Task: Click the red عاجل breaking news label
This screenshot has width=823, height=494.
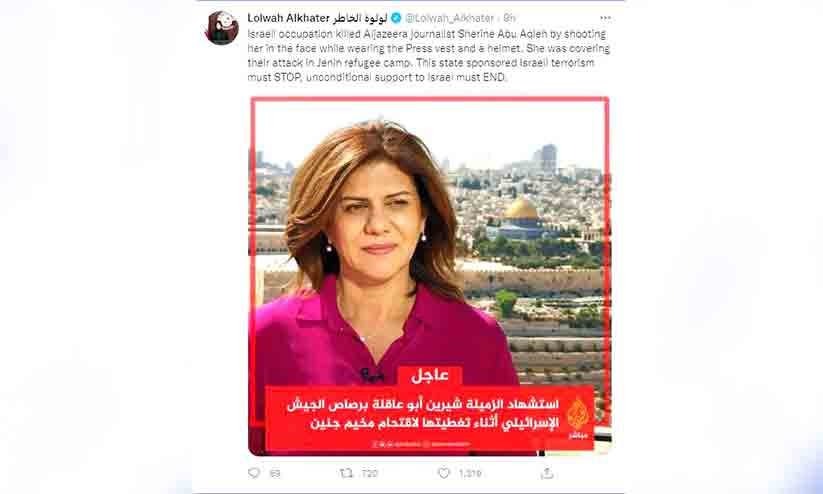Action: pos(430,375)
